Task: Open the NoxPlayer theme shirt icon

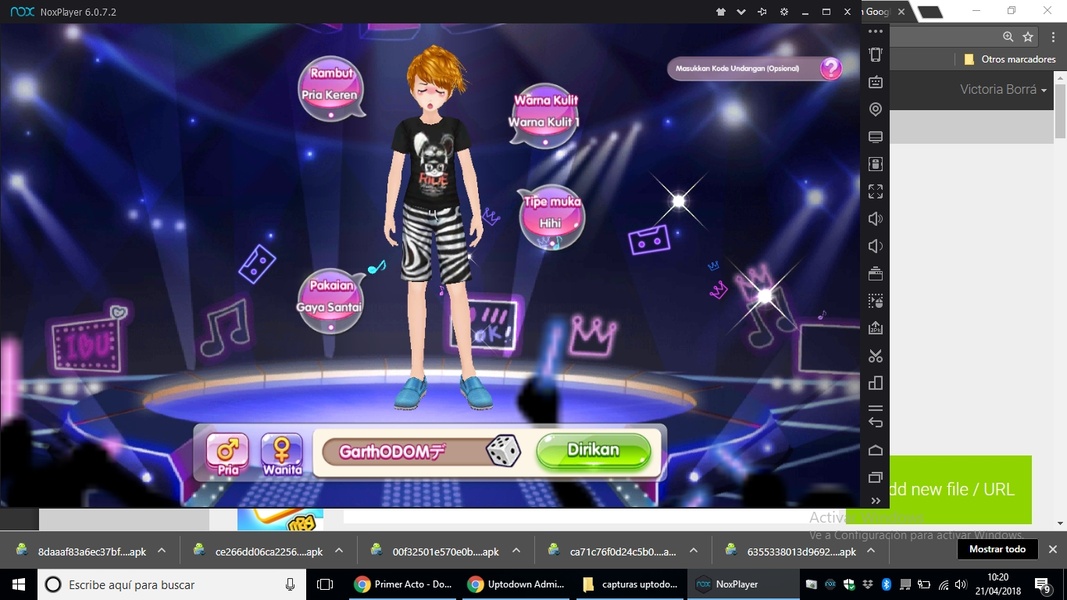Action: pos(721,12)
